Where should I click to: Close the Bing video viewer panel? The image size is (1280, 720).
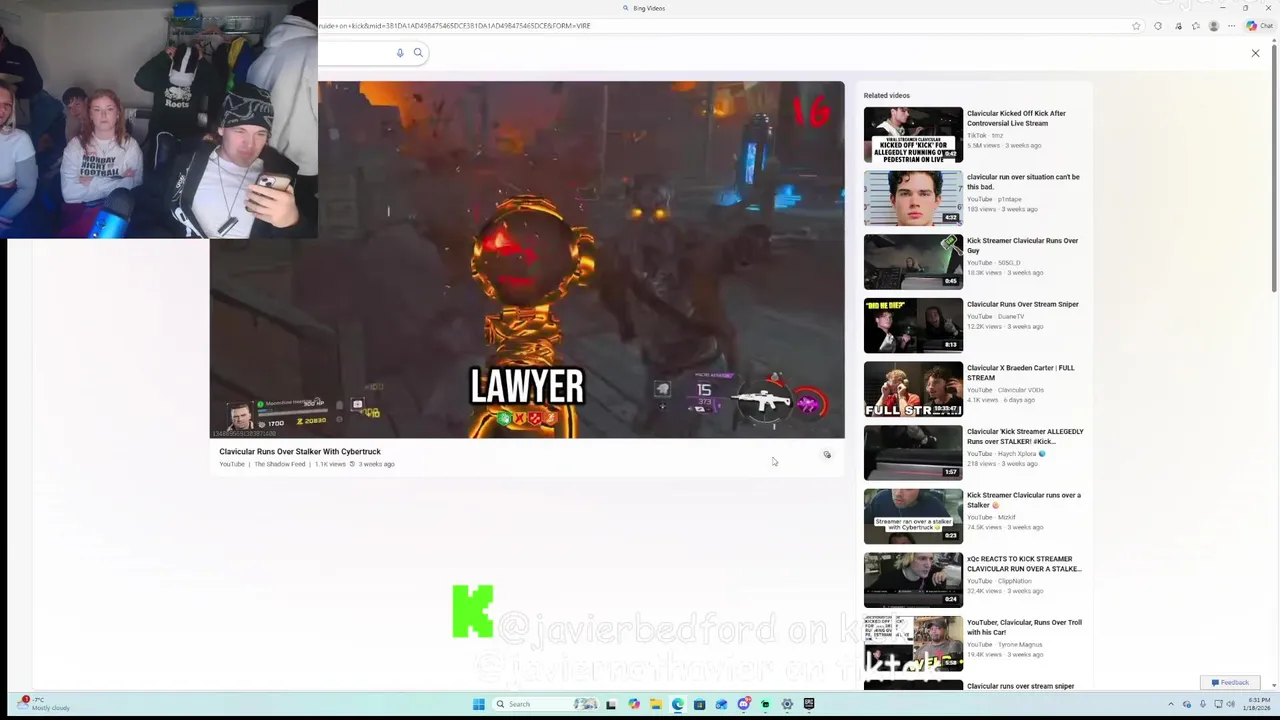pyautogui.click(x=1255, y=53)
